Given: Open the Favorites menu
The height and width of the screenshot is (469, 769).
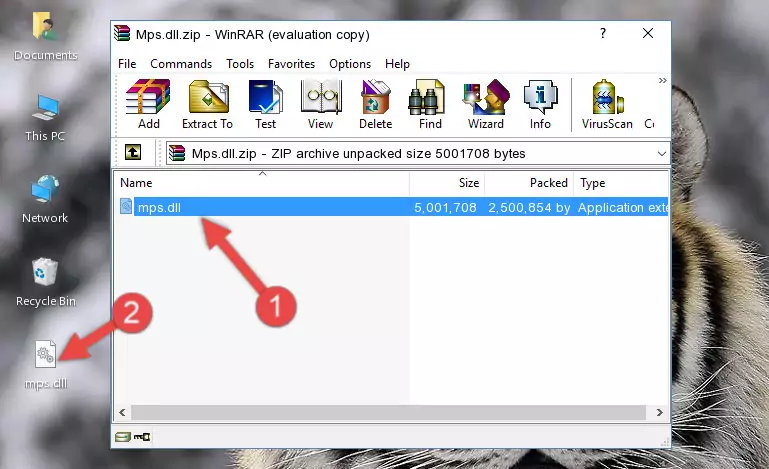Looking at the screenshot, I should click(x=291, y=64).
